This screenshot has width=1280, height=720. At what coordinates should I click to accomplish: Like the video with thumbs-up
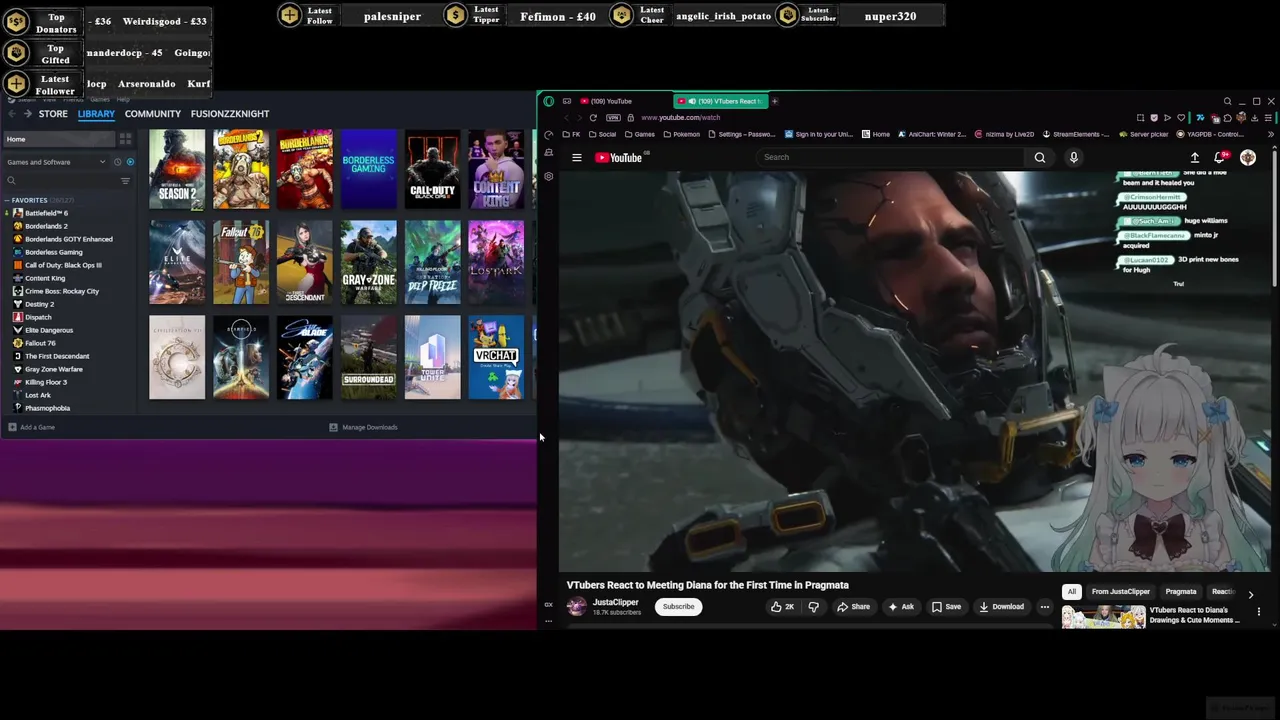[782, 606]
